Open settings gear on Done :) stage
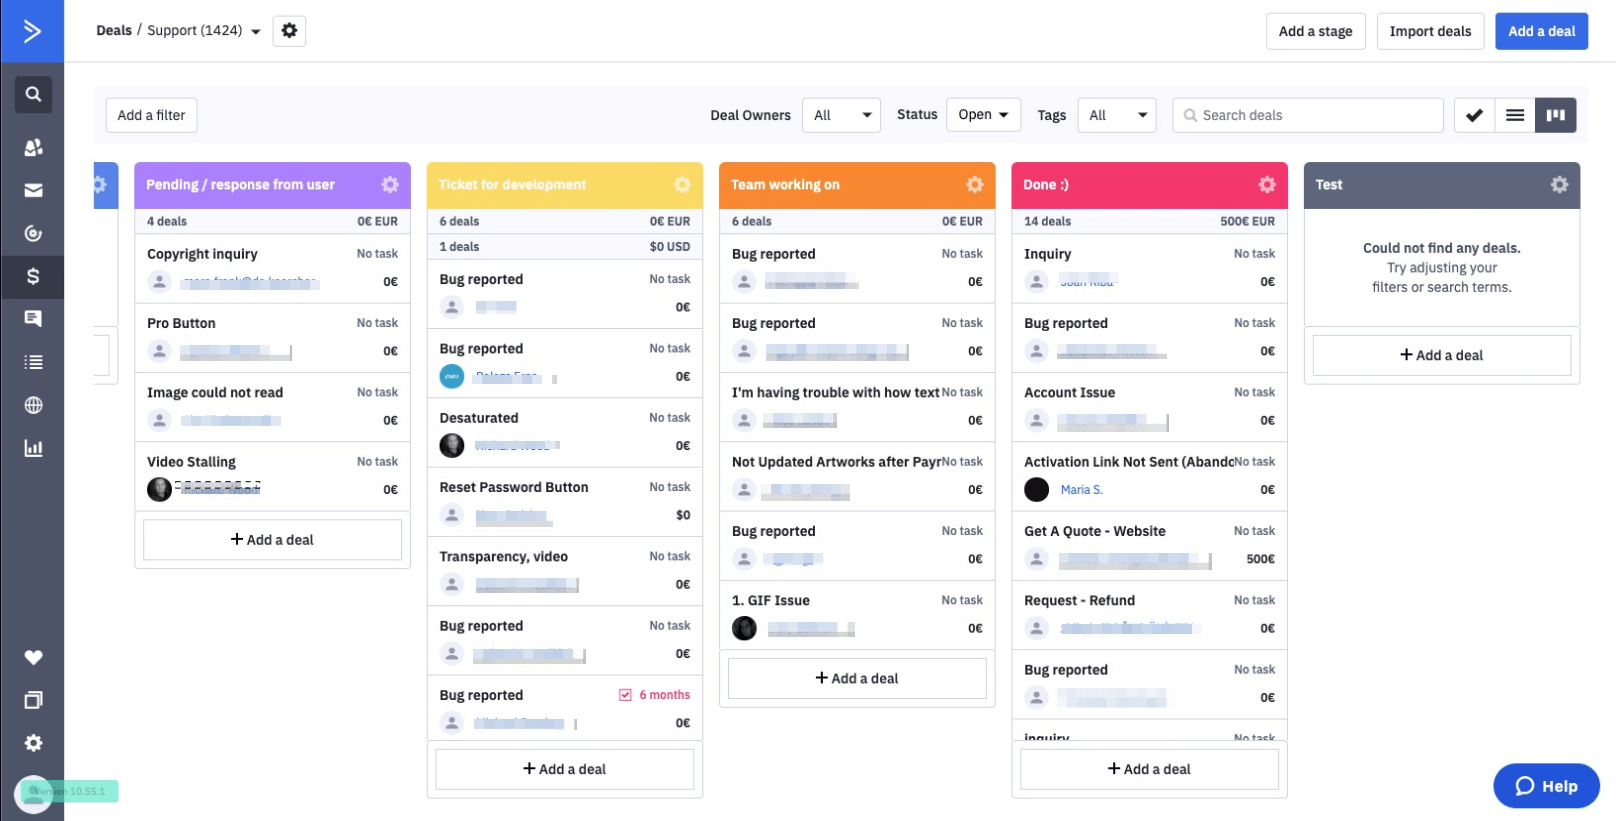The image size is (1616, 821). [x=1267, y=185]
